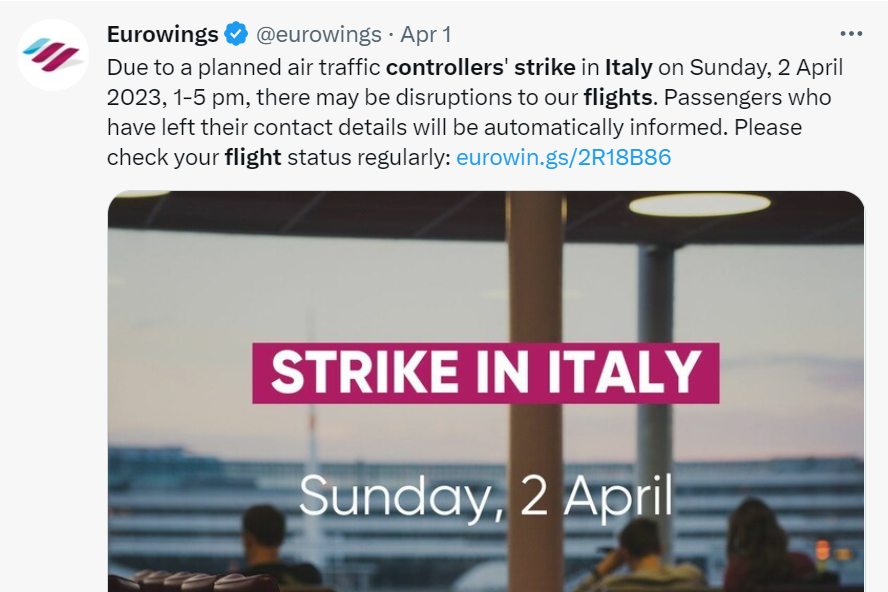This screenshot has width=888, height=592.
Task: Open the Eurowings profile avatar
Action: [x=53, y=56]
